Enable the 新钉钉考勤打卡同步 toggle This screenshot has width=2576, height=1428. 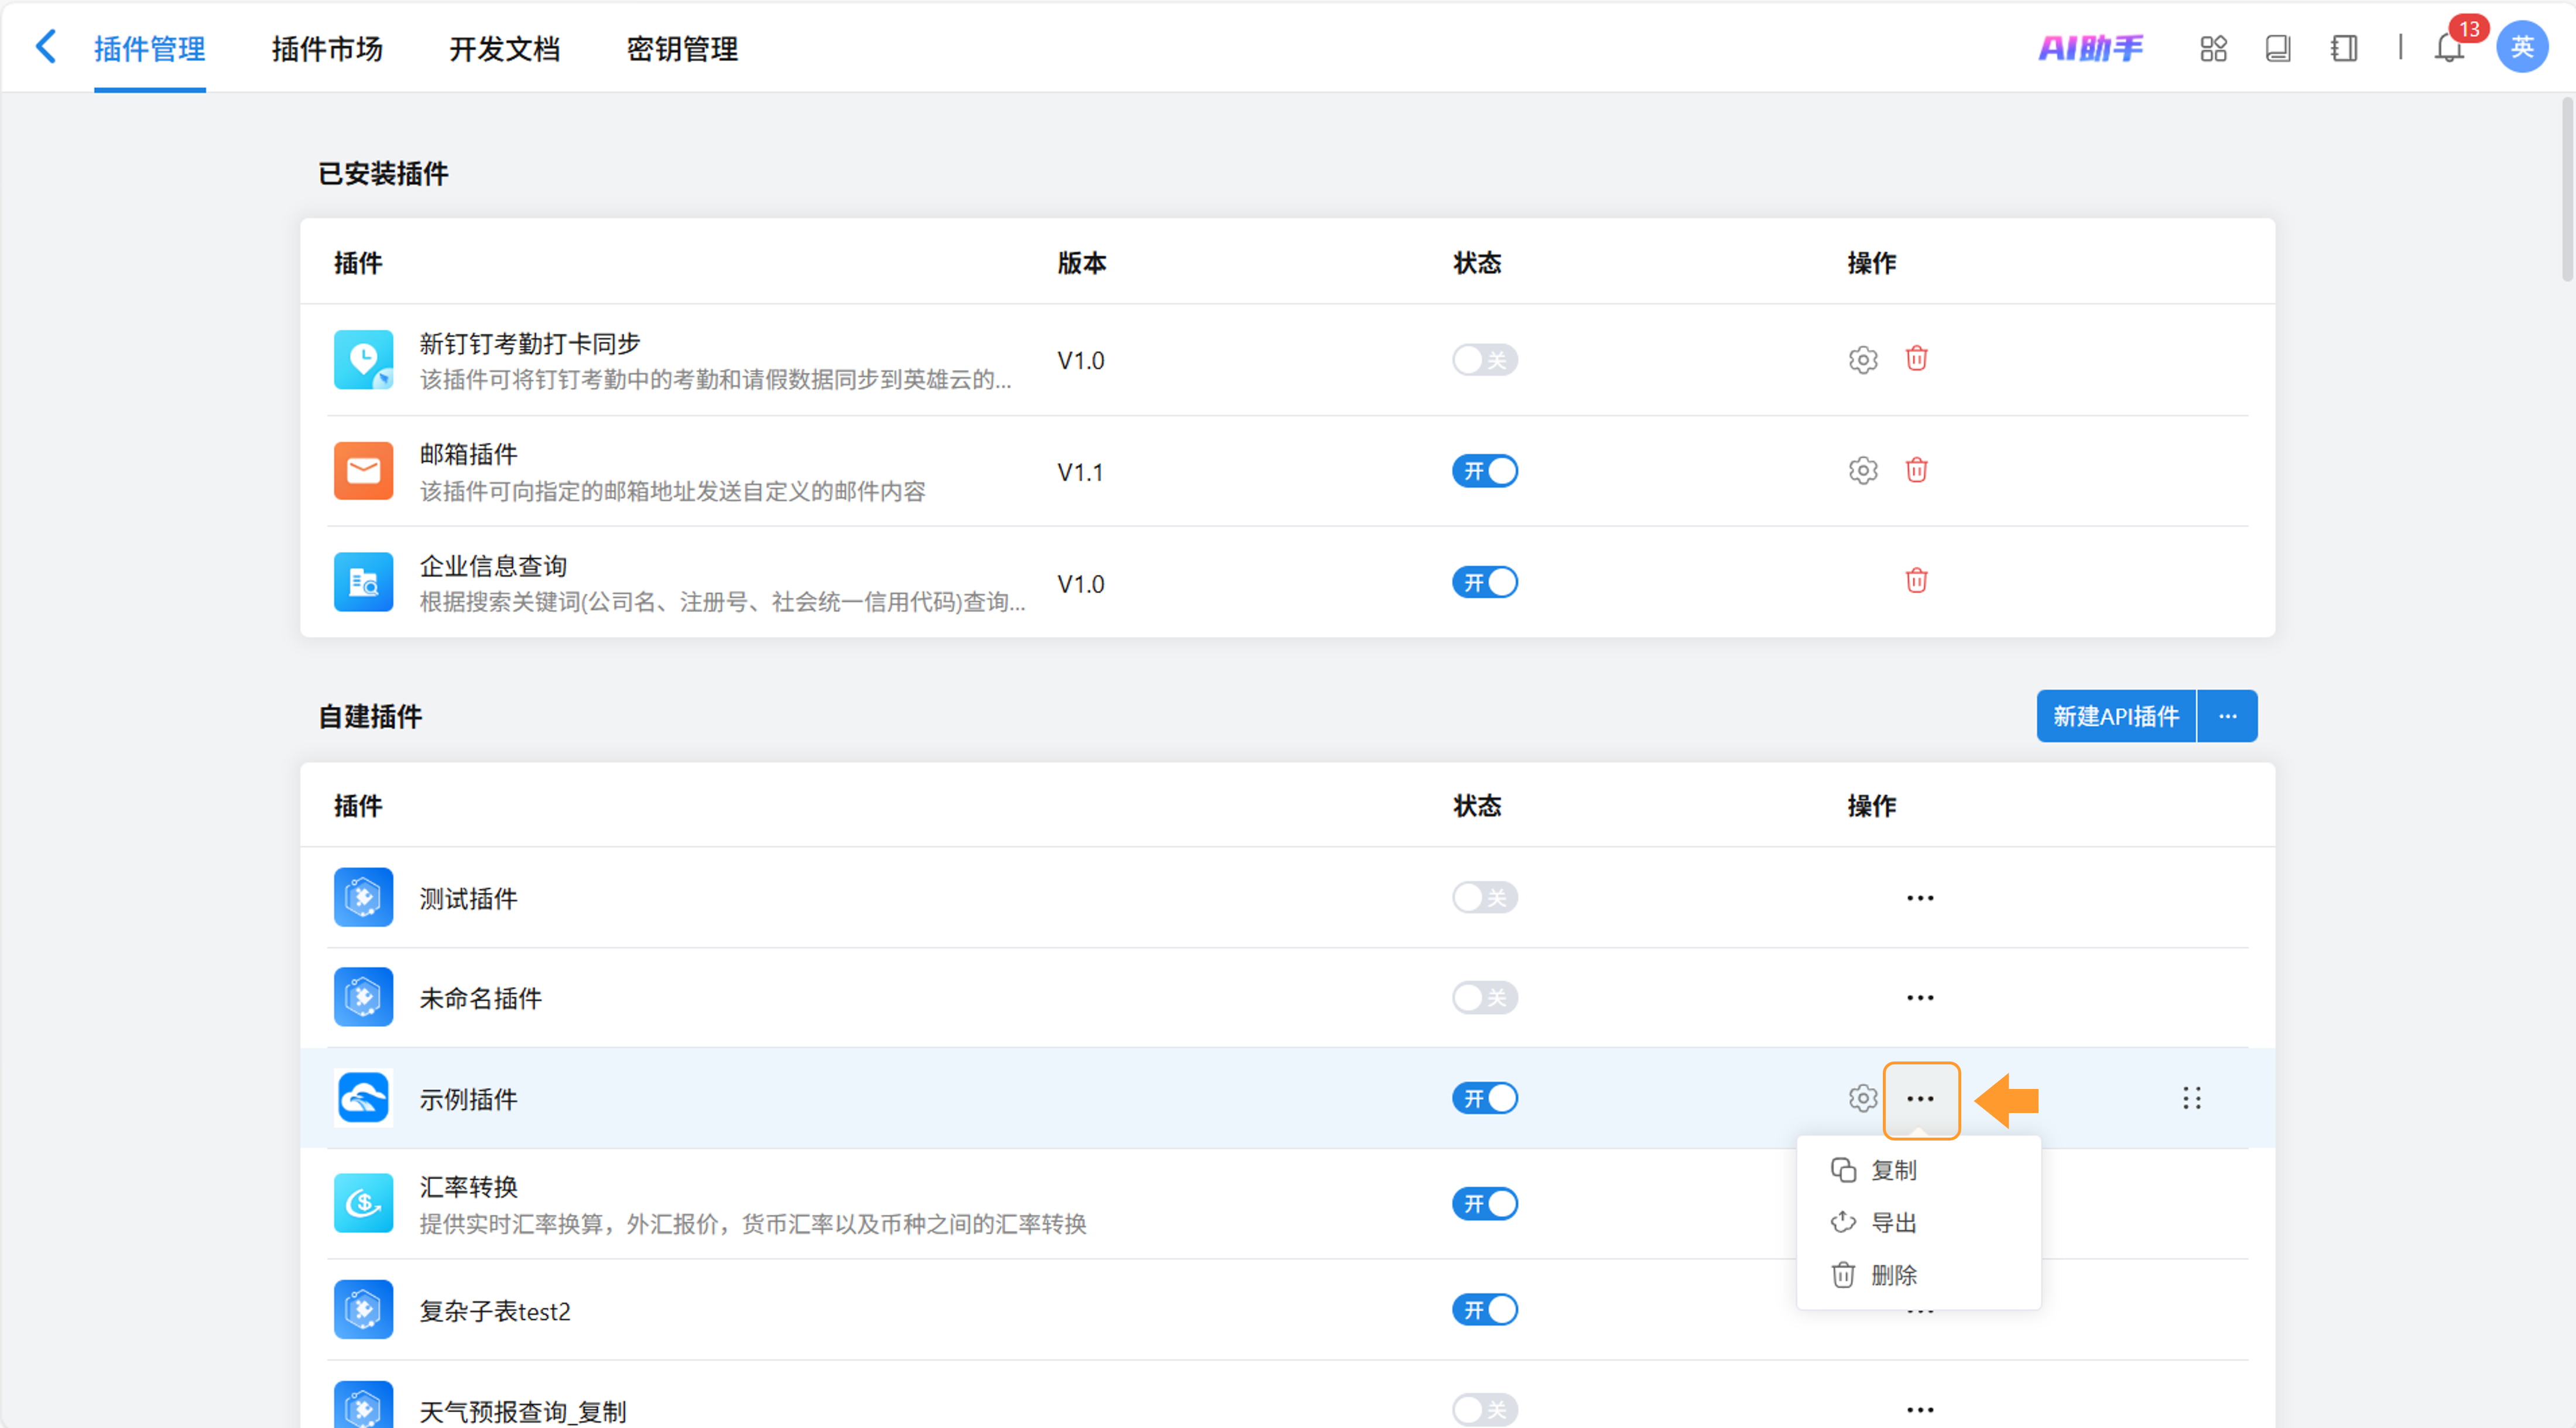pos(1484,360)
